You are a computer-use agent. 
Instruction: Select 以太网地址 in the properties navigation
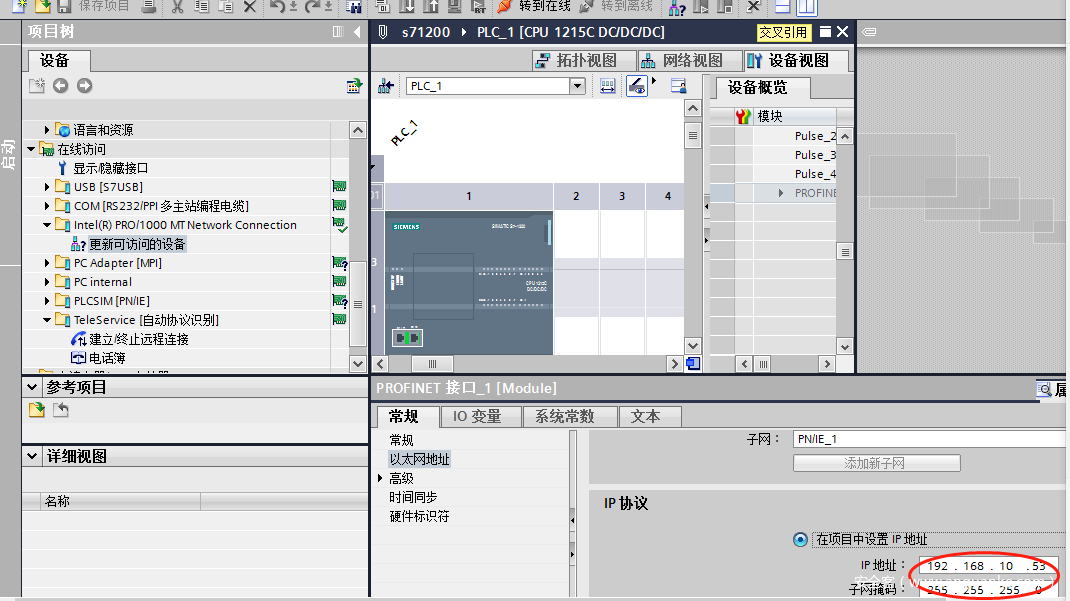419,459
